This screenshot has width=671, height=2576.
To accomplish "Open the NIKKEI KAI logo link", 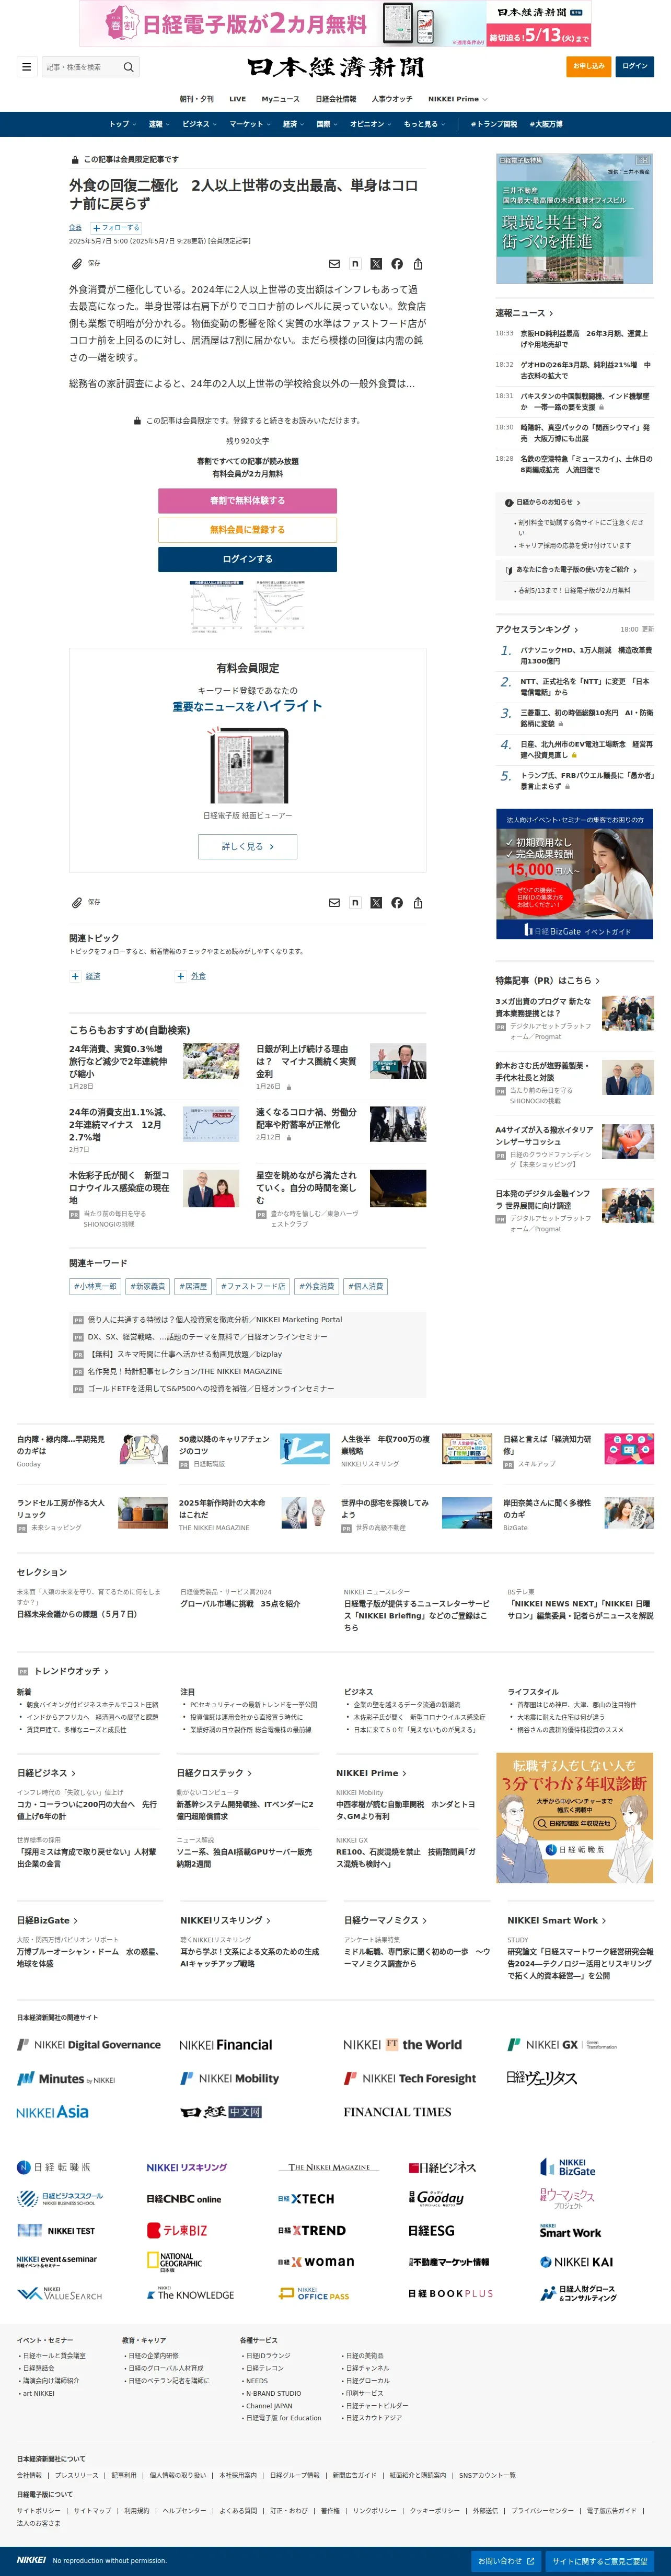I will [x=576, y=2262].
